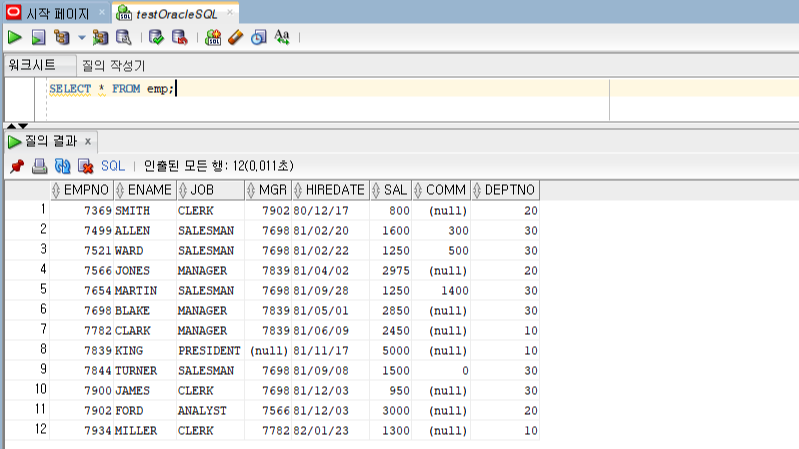Click the PRESIDENT job cell
This screenshot has height=449, width=799.
[x=210, y=351]
